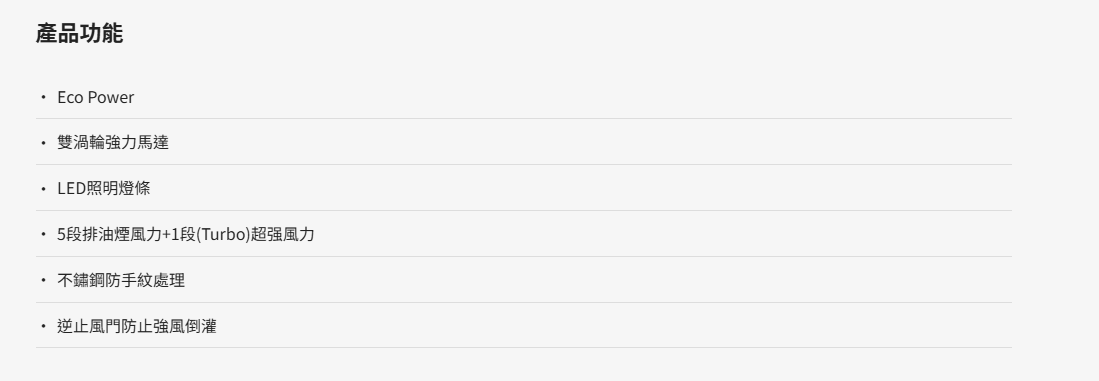Click the bullet before 雙渦輪強力馬達
The width and height of the screenshot is (1099, 381).
43,143
